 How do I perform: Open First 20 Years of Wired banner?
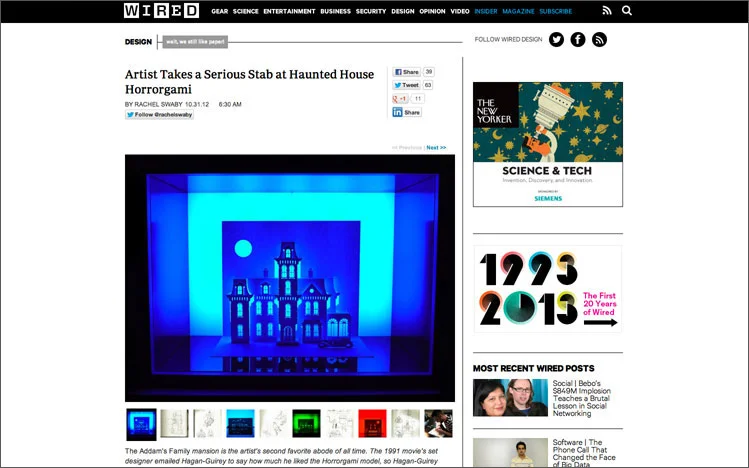(548, 289)
